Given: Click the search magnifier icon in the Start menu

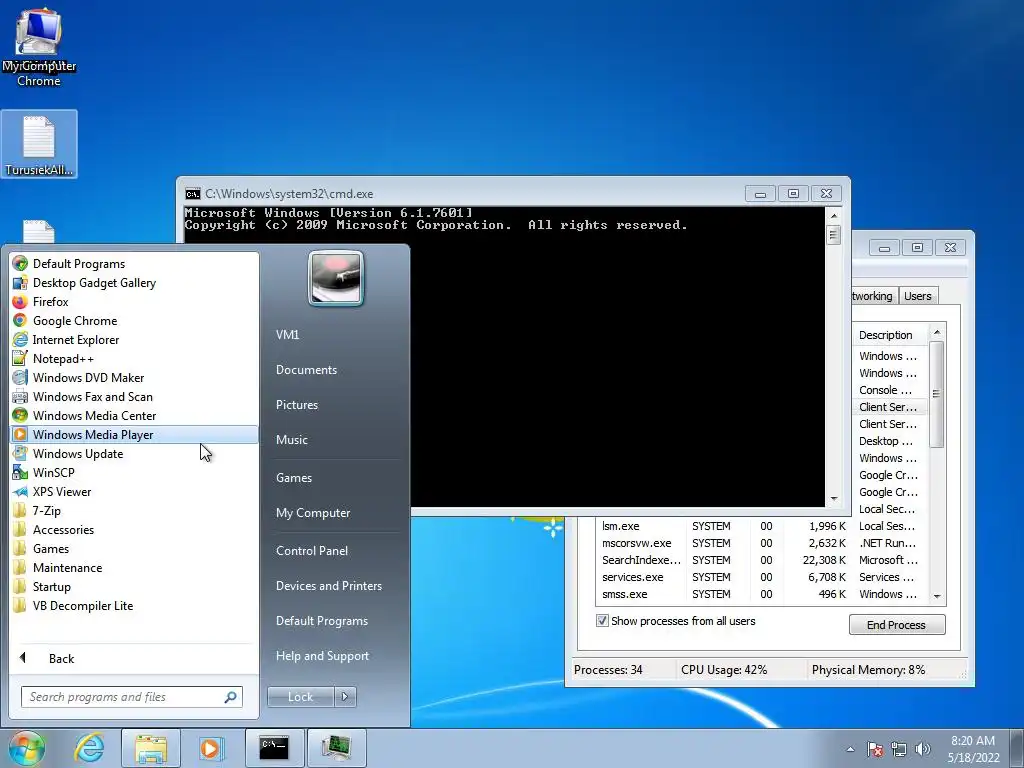Looking at the screenshot, I should (230, 697).
